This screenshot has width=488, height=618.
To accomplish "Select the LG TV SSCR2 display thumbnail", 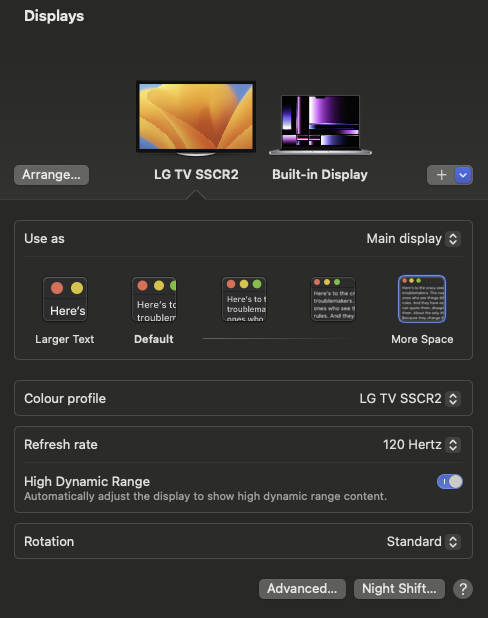I will [x=196, y=118].
